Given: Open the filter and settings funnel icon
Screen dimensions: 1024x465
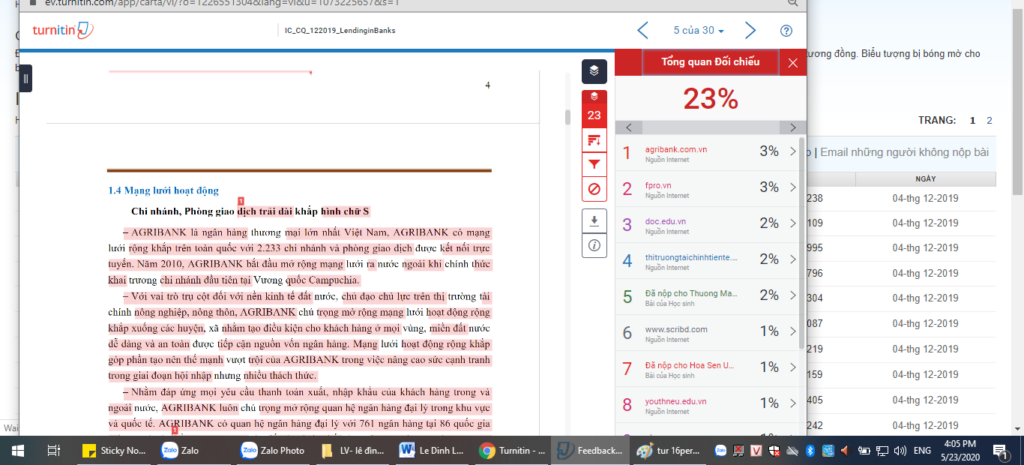Looking at the screenshot, I should click(594, 163).
